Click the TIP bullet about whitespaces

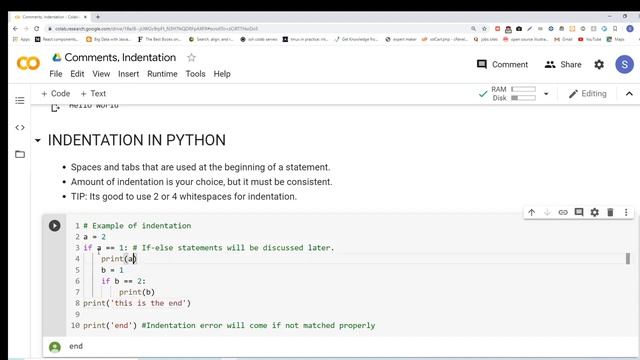(184, 197)
